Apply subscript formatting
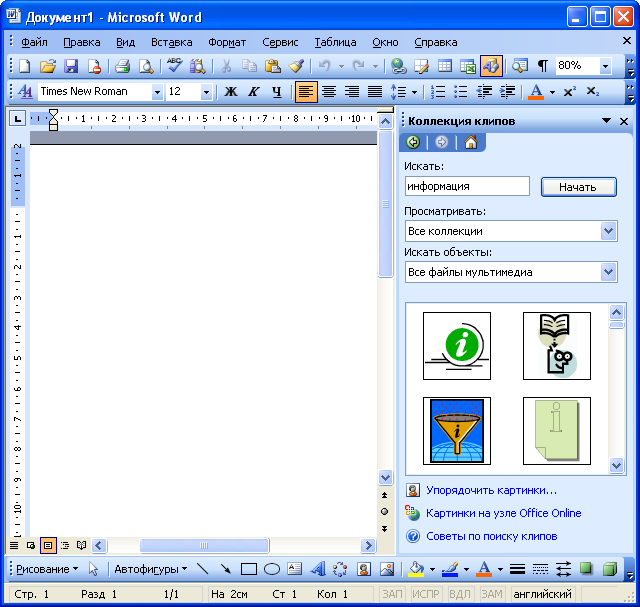Viewport: 640px width, 607px height. pyautogui.click(x=593, y=91)
